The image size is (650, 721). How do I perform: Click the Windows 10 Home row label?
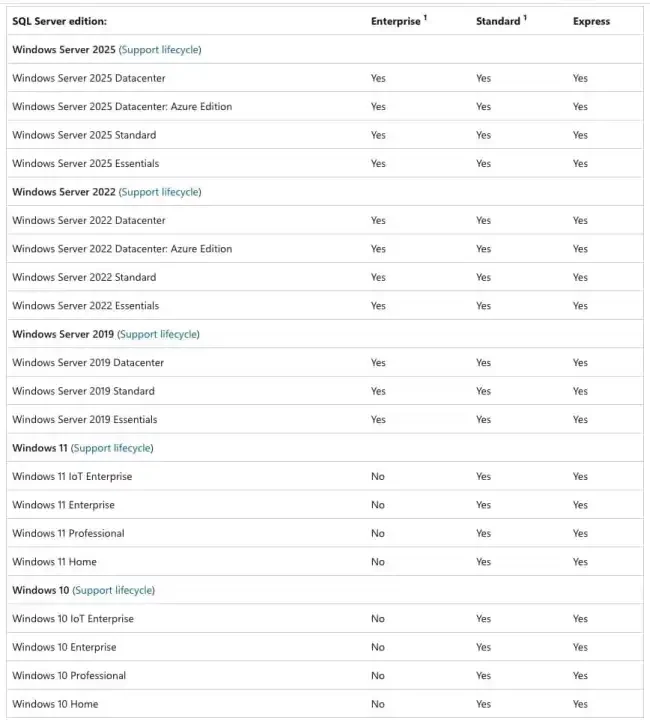point(55,704)
